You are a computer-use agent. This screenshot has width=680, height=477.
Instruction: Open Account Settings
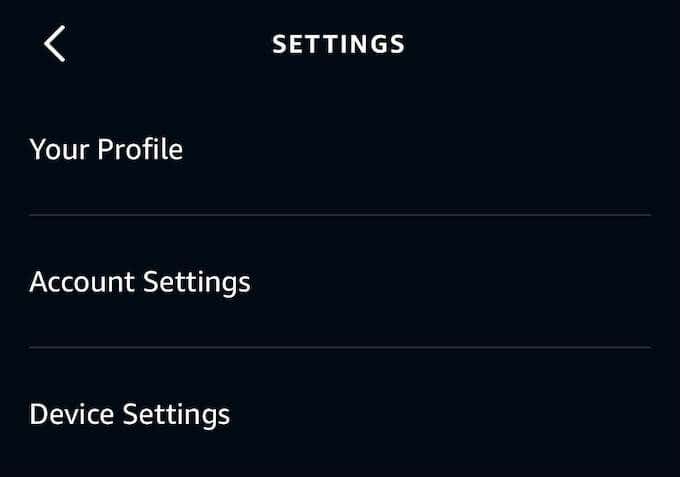coord(140,282)
